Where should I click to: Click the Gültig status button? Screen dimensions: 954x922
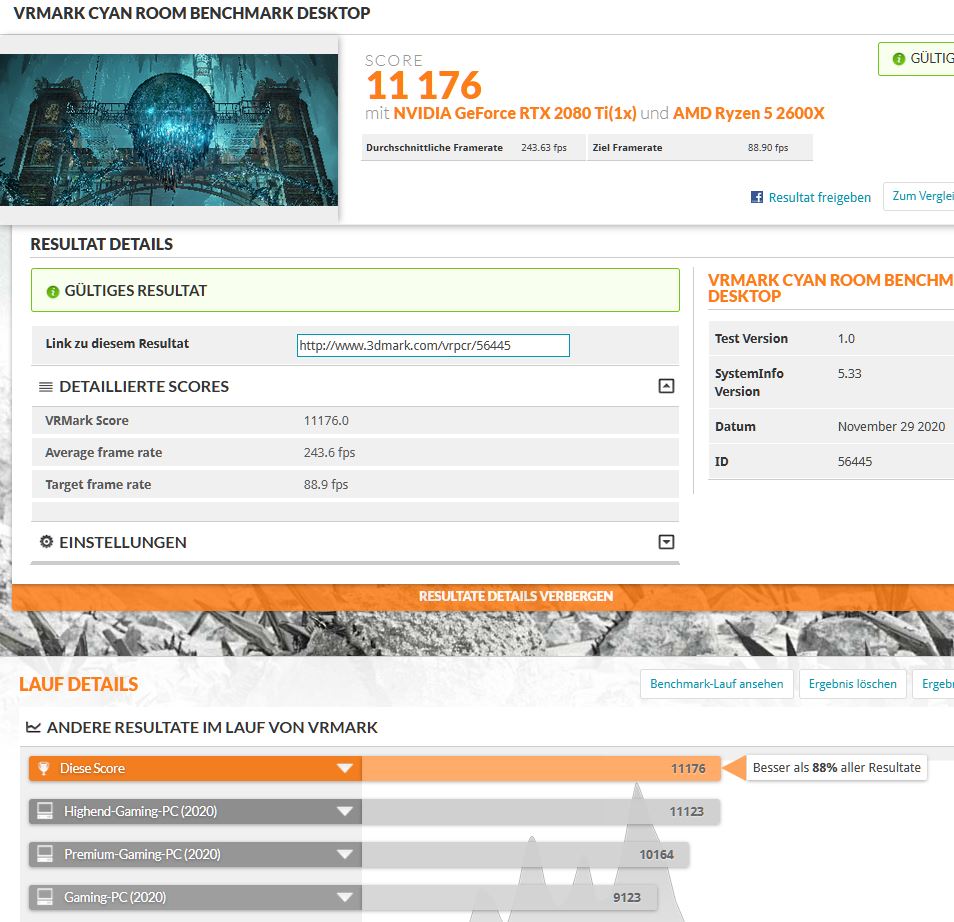coord(916,59)
